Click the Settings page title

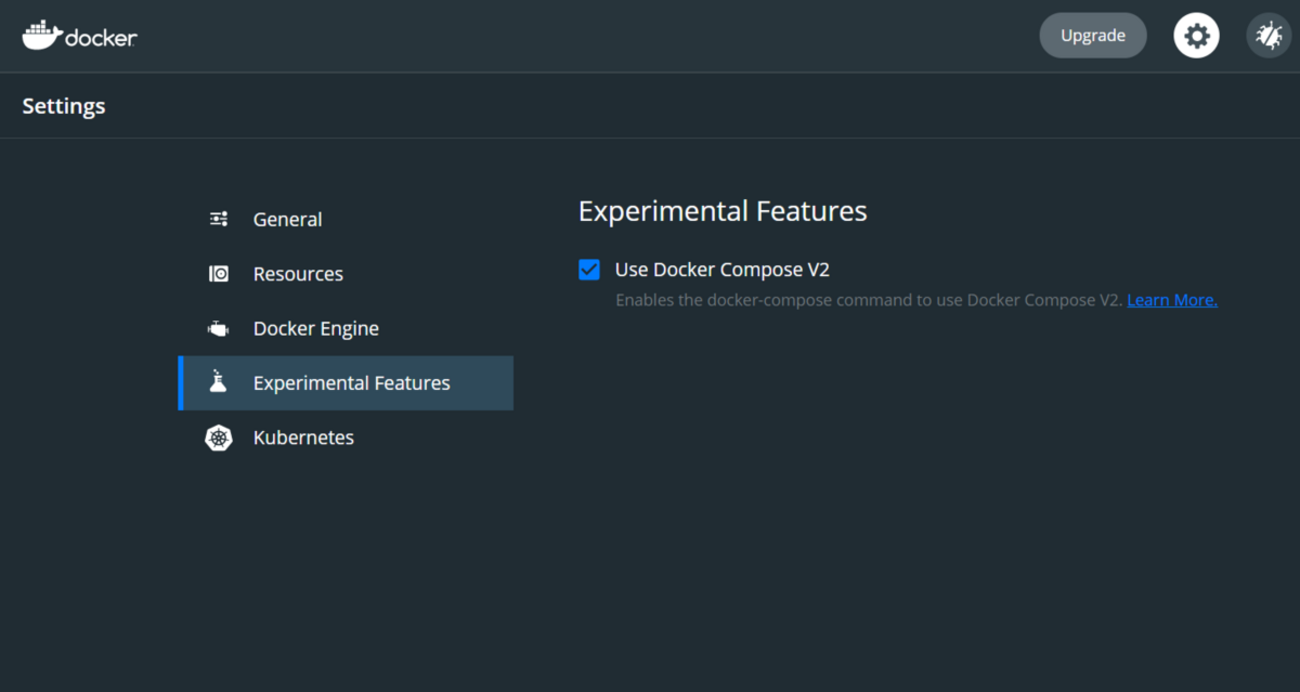point(64,106)
